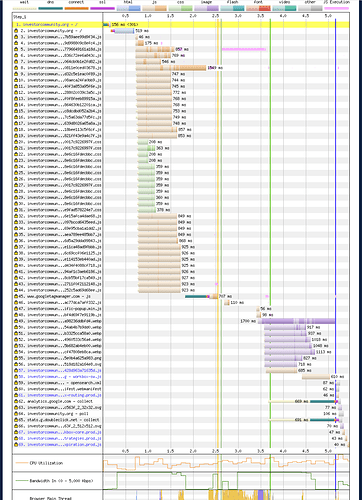362x500 pixels.
Task: Click the lock icon beside stats.g.doubleclick.net collect
Action: coord(16,420)
